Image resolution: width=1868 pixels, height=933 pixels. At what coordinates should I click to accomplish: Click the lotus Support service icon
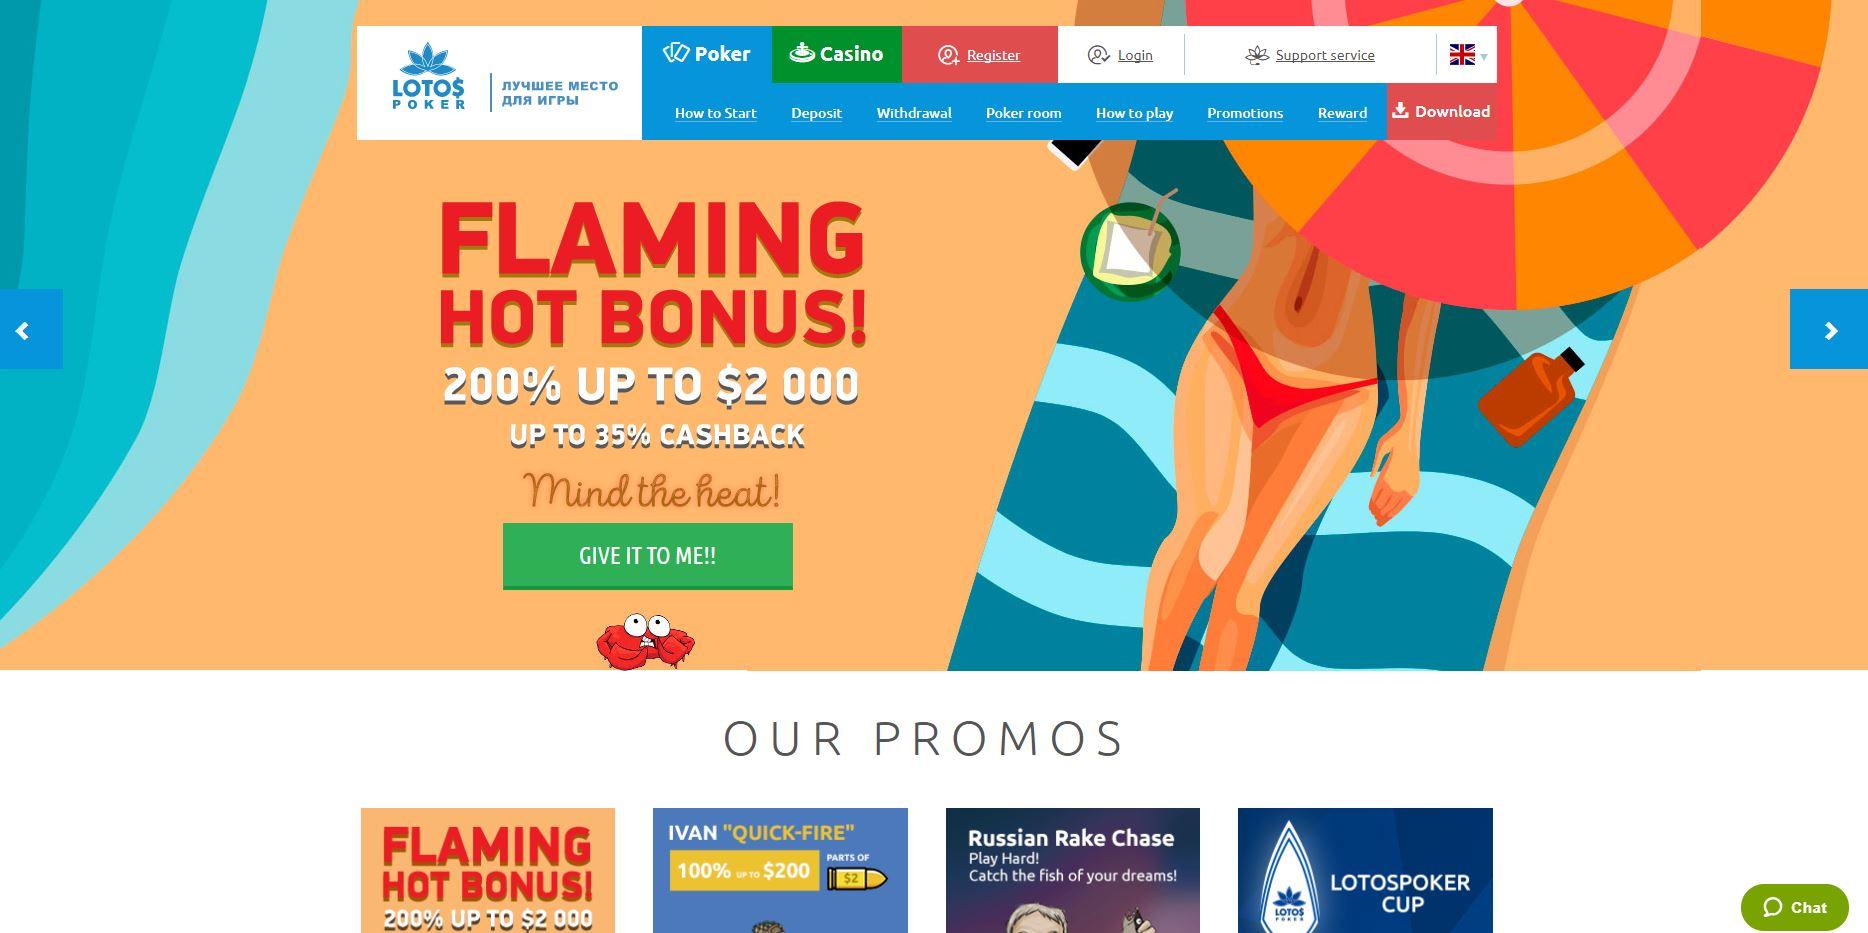(x=1257, y=55)
